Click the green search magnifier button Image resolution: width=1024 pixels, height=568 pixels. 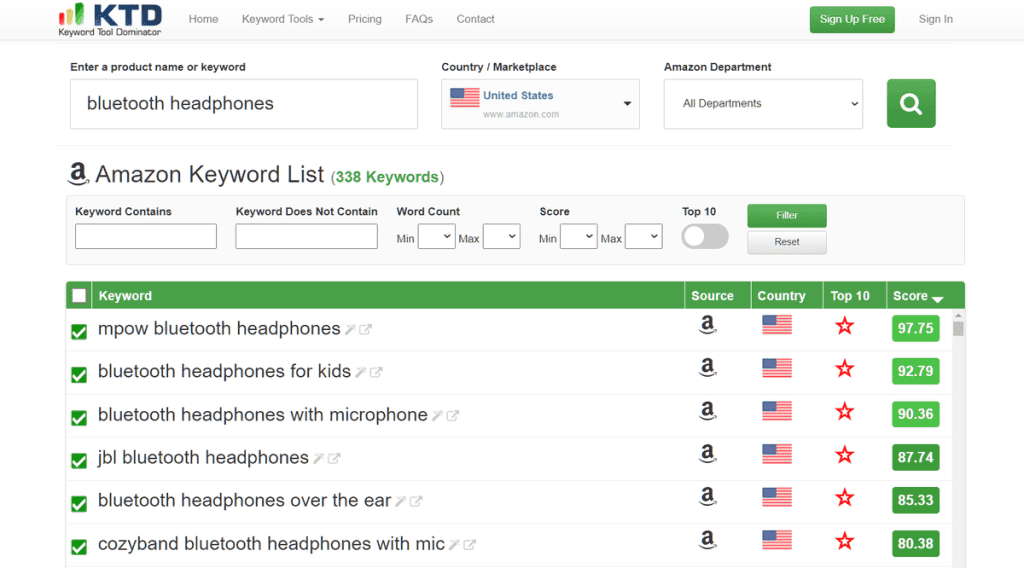[910, 103]
